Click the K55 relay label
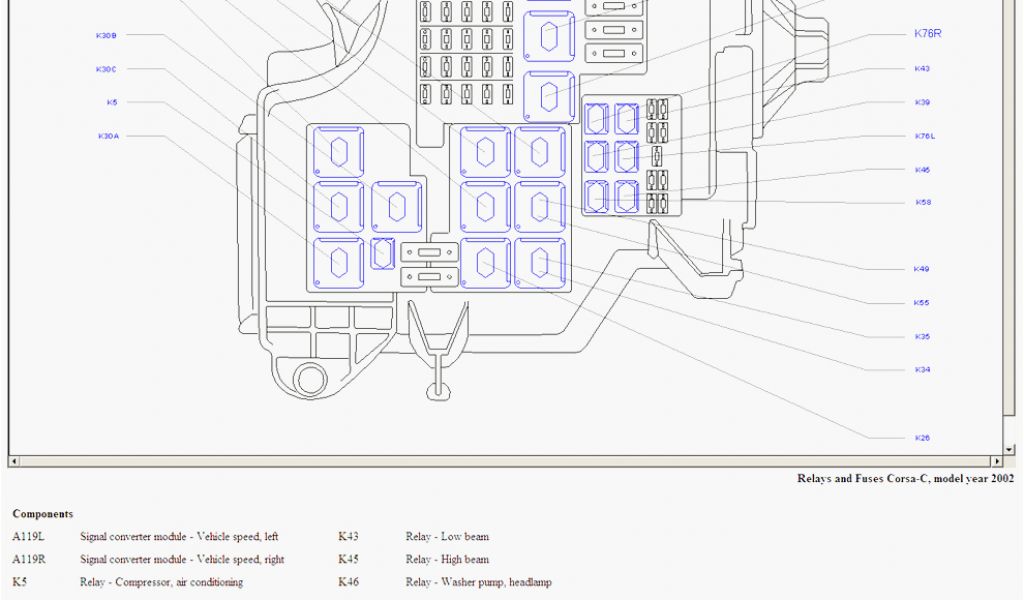 (x=921, y=303)
